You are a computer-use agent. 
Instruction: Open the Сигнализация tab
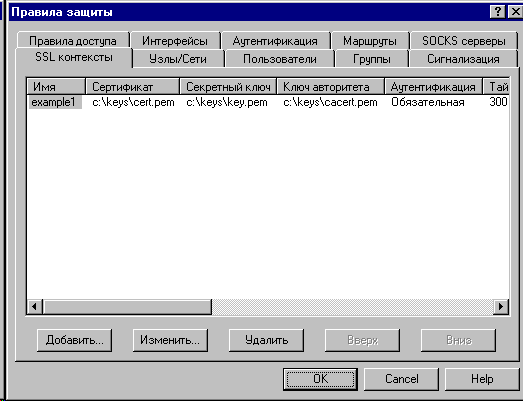pyautogui.click(x=463, y=59)
